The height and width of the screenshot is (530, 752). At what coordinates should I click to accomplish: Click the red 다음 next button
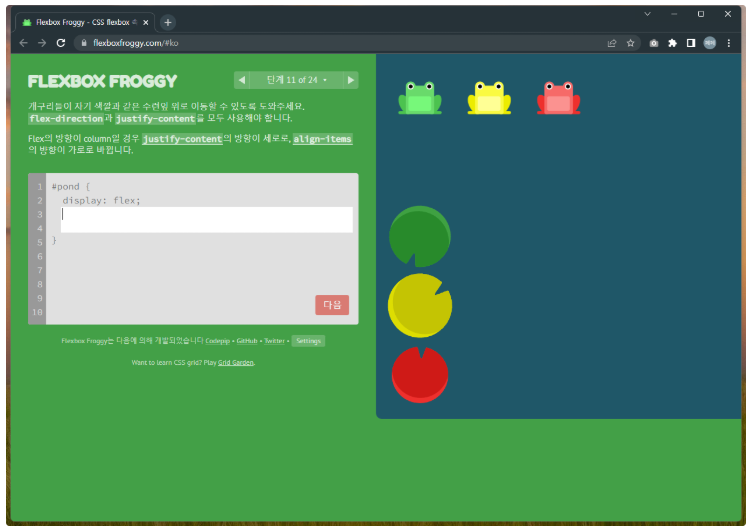coord(332,305)
